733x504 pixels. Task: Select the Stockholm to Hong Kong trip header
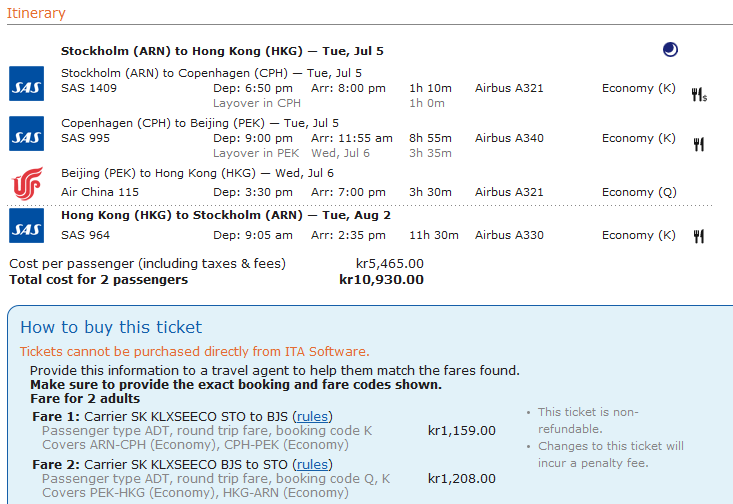(x=222, y=50)
